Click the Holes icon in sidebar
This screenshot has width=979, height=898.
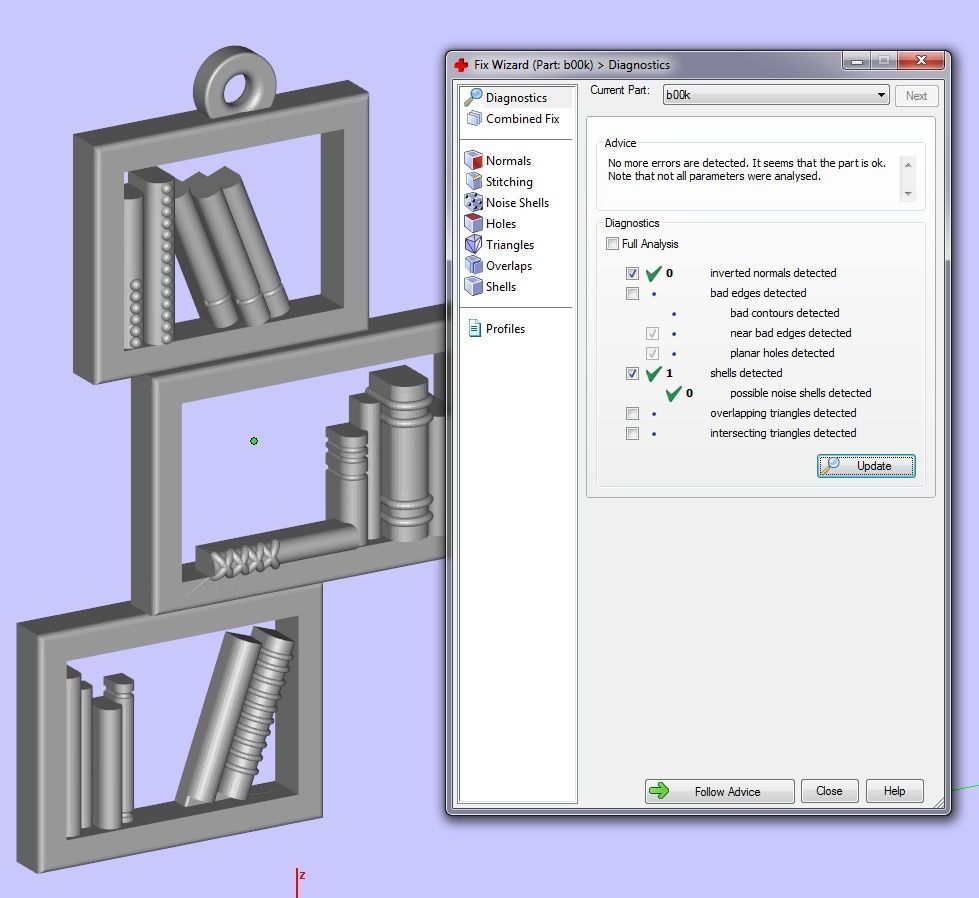pyautogui.click(x=474, y=223)
